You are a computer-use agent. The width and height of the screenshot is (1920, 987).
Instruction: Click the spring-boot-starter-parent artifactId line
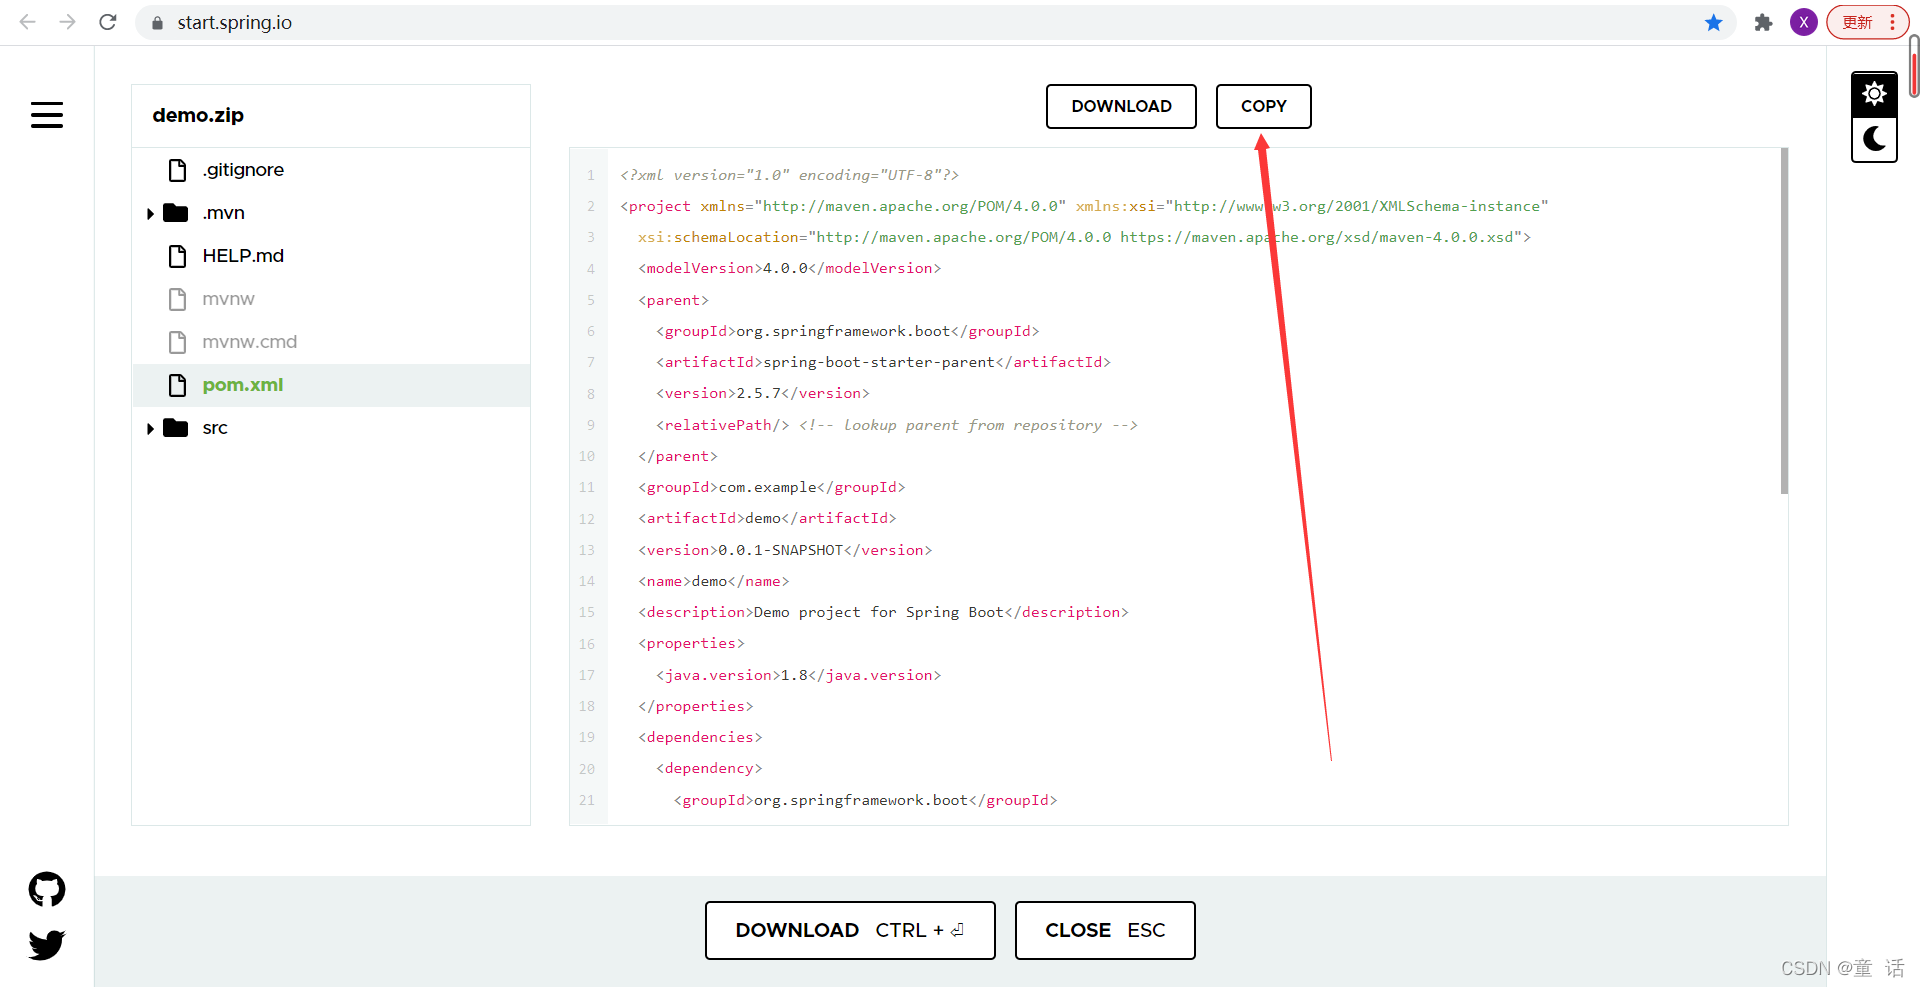point(883,362)
